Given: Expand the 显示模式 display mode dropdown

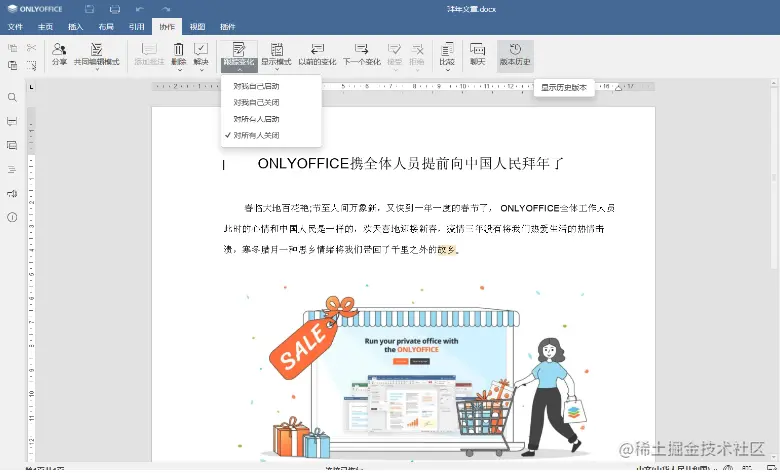Looking at the screenshot, I should click(x=276, y=70).
